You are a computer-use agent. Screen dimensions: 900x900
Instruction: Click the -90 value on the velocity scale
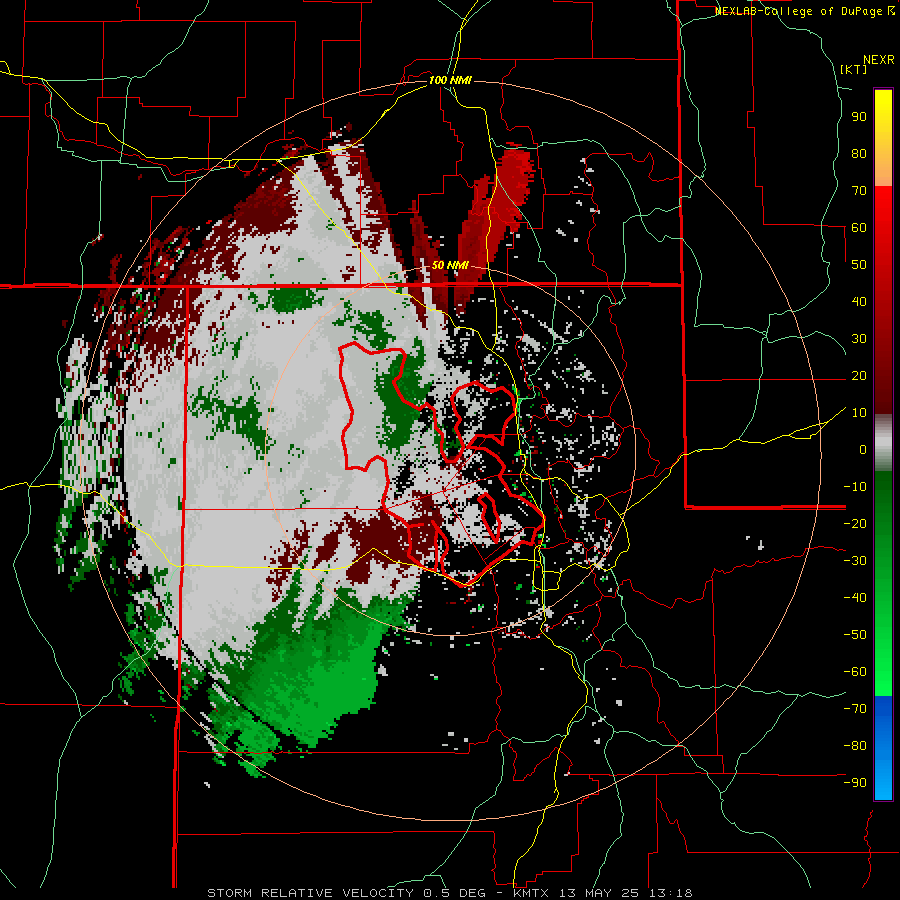point(855,783)
